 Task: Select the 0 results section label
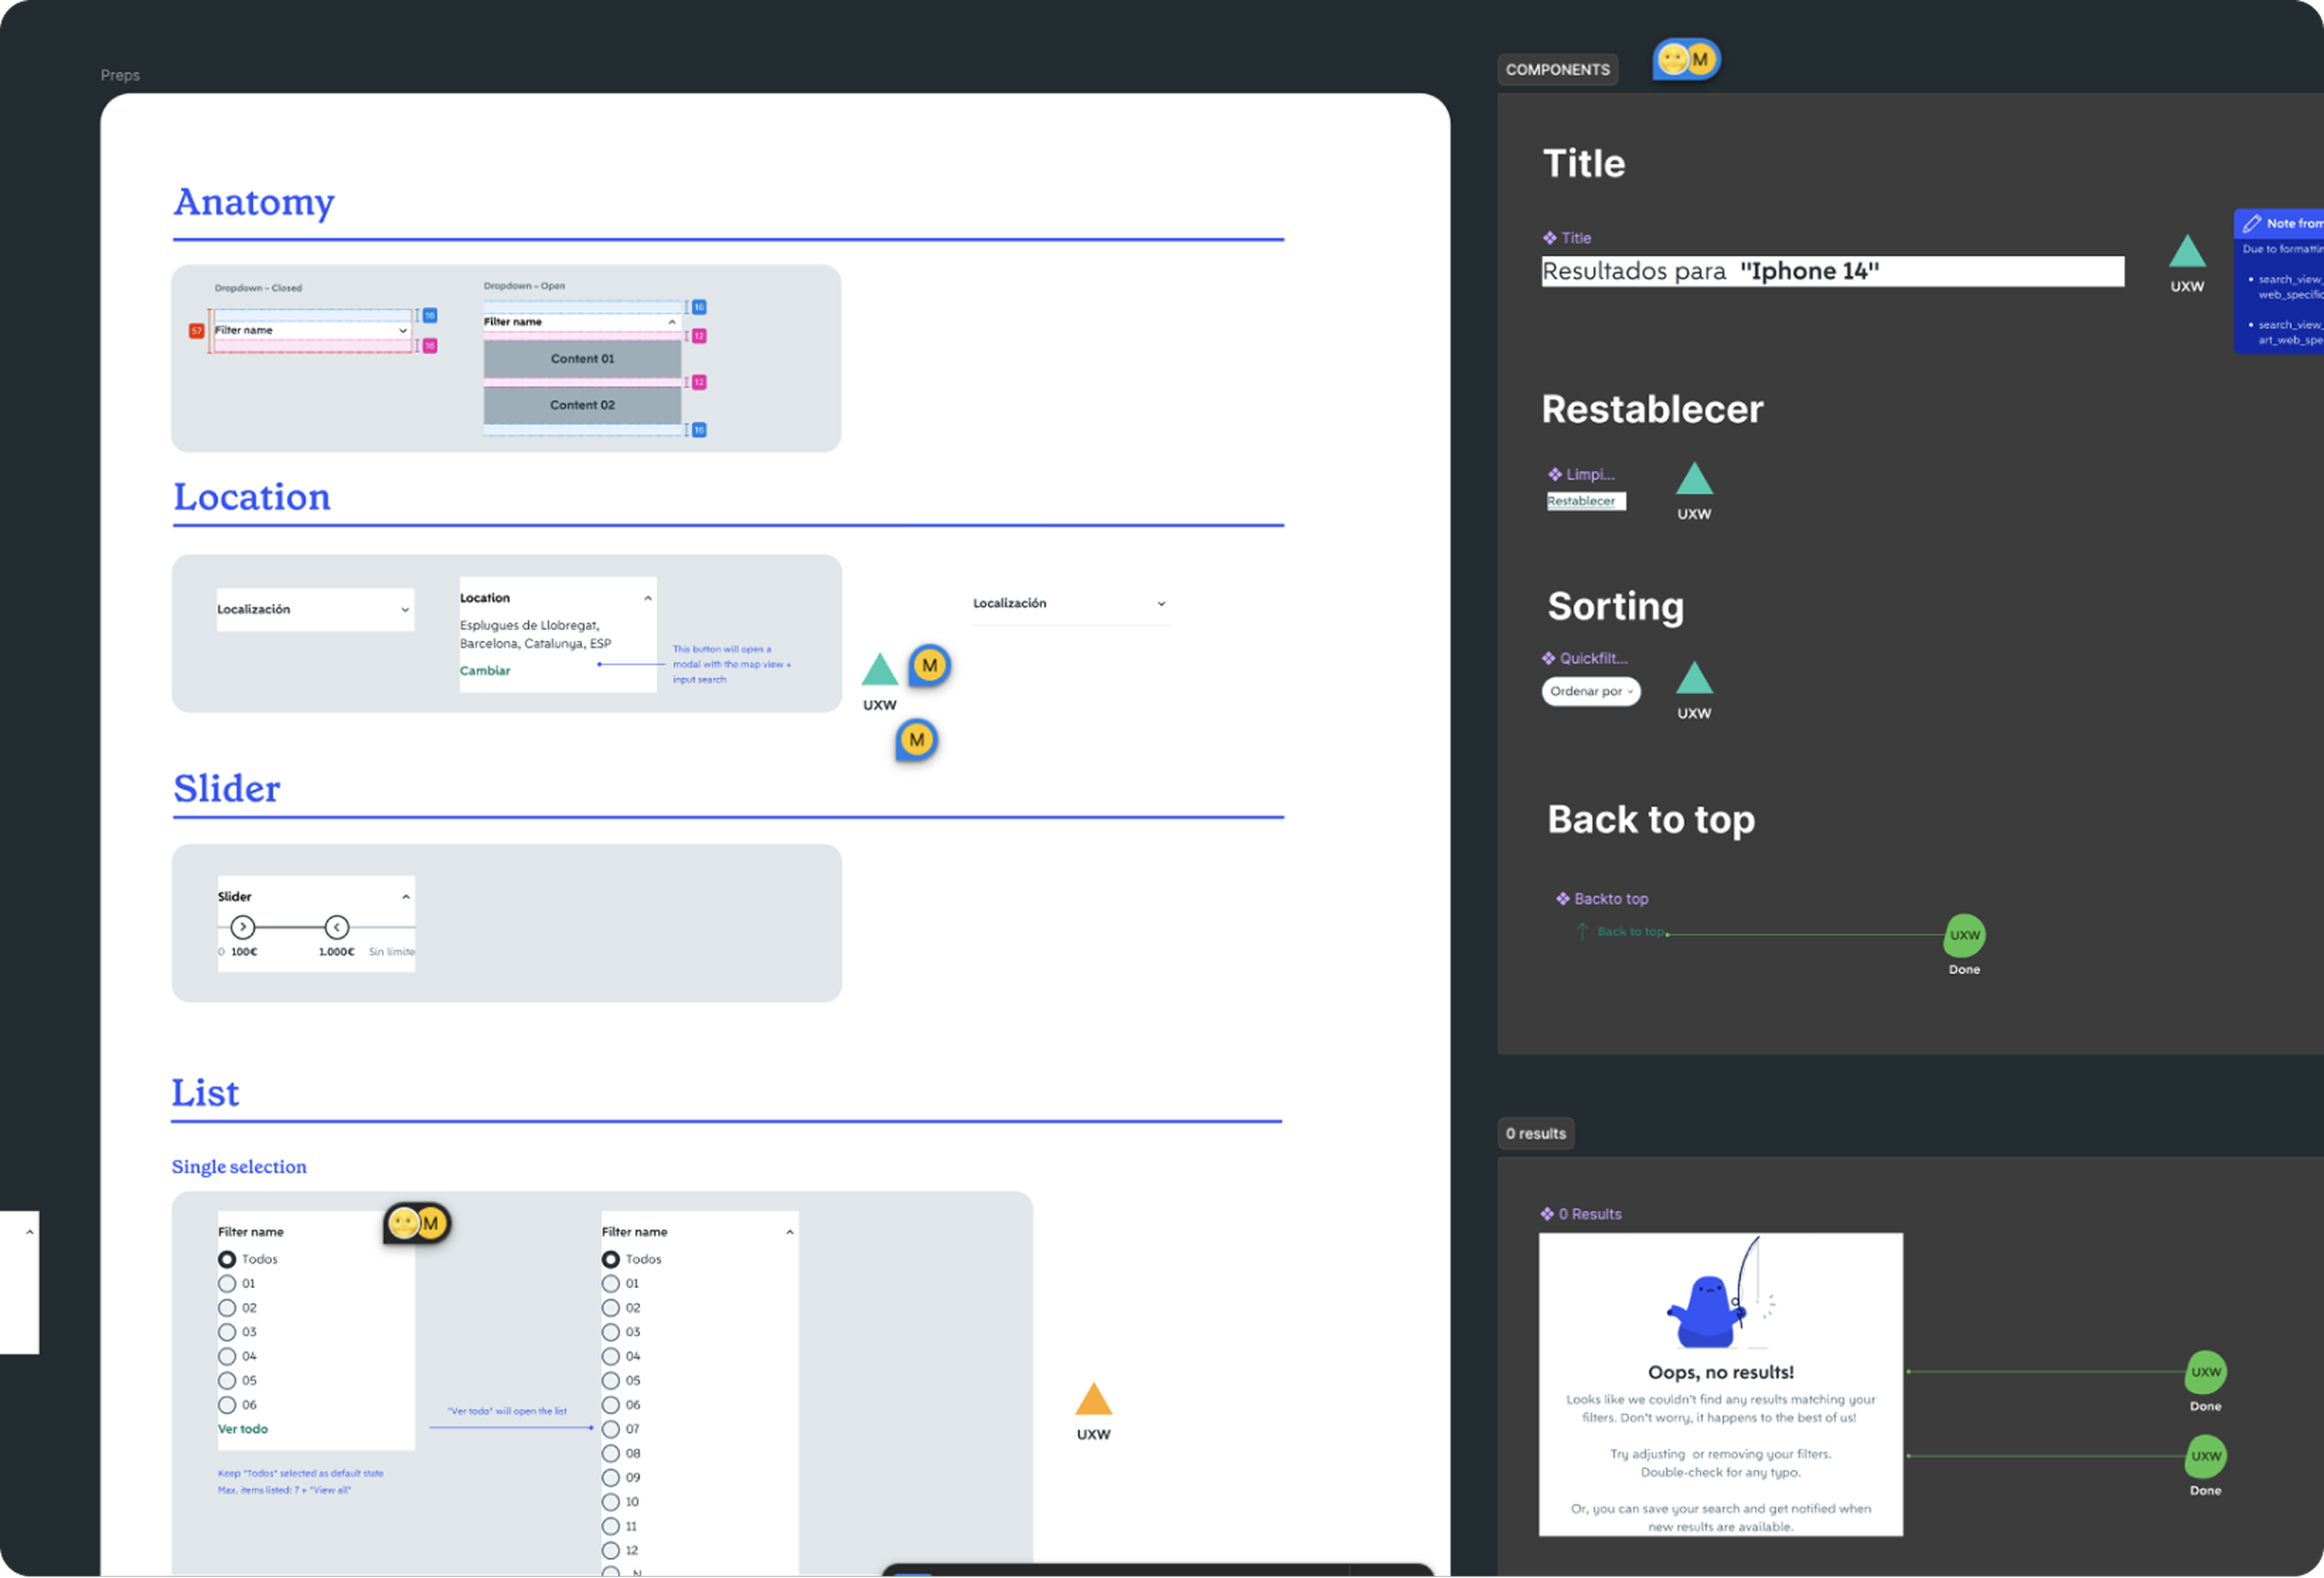click(x=1535, y=1133)
